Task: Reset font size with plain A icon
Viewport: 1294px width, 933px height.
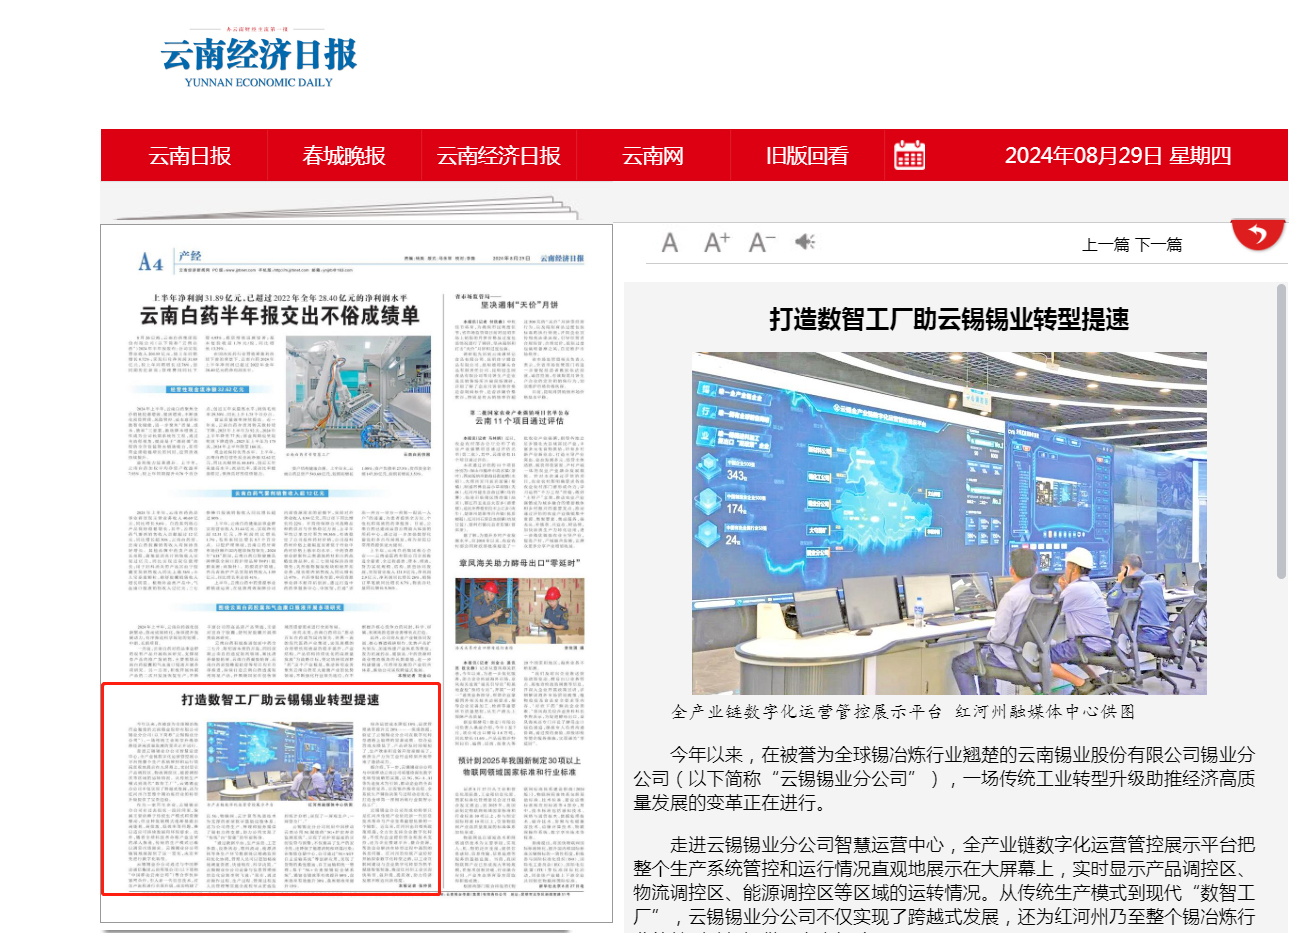Action: click(x=670, y=243)
